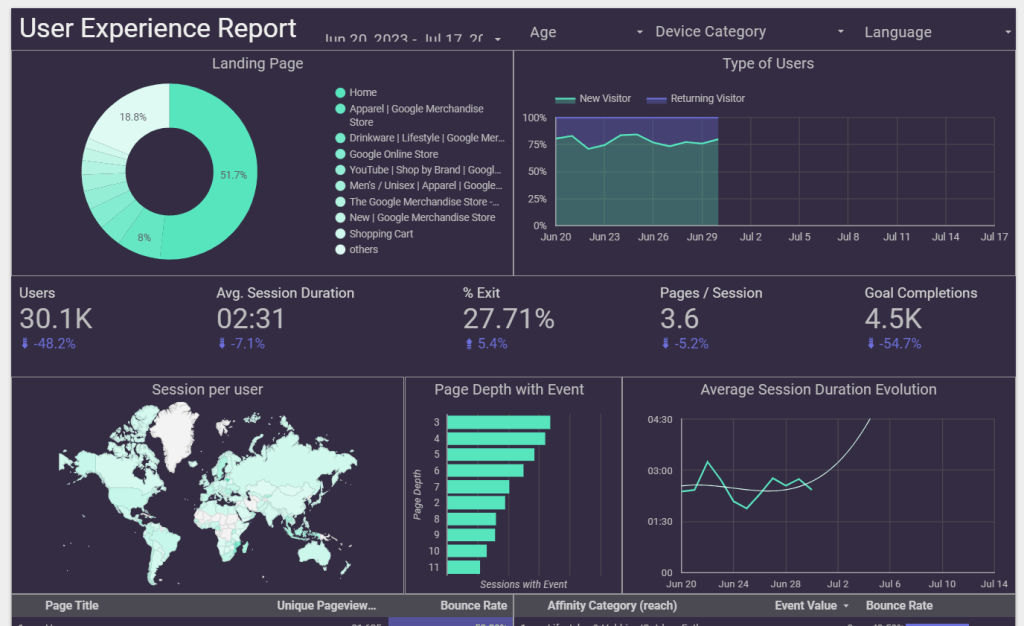This screenshot has width=1024, height=626.
Task: Expand the Age filter dropdown
Action: click(x=640, y=32)
